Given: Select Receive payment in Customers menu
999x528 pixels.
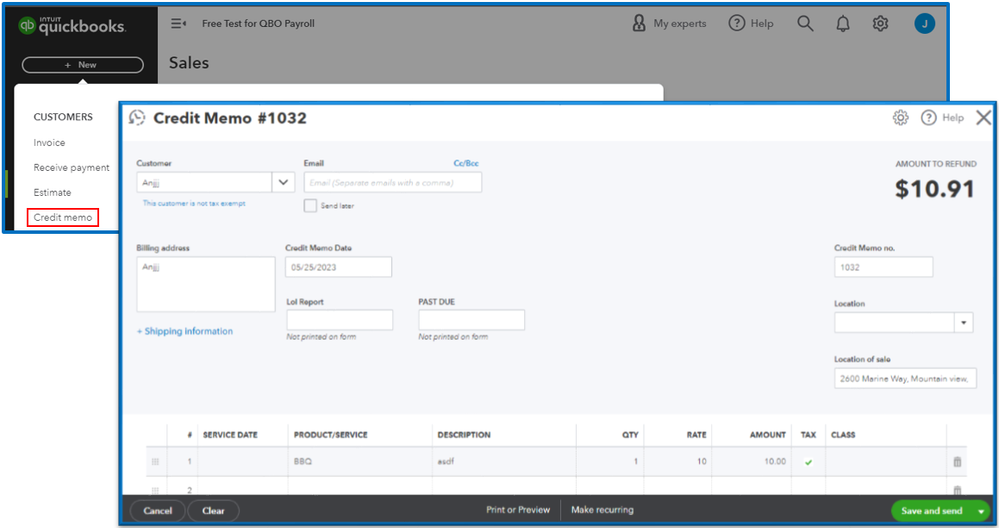Looking at the screenshot, I should (x=71, y=168).
